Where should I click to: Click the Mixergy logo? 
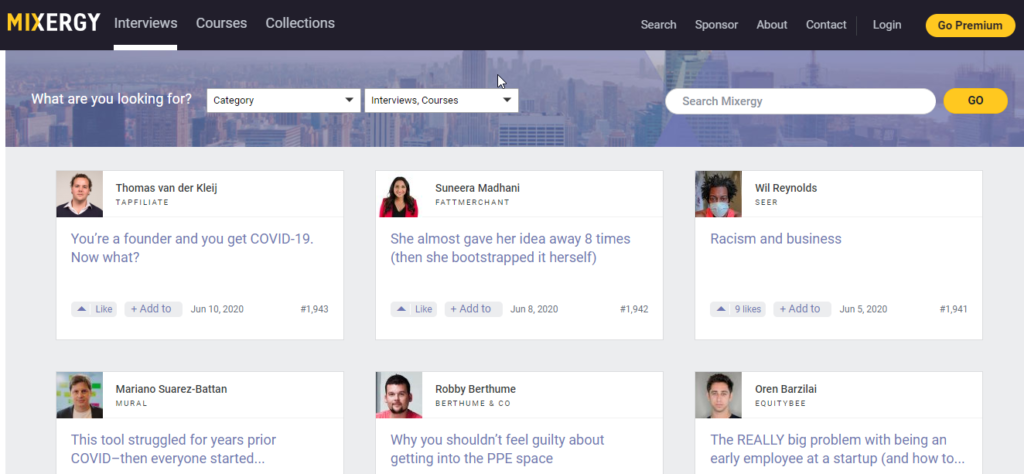tap(54, 23)
